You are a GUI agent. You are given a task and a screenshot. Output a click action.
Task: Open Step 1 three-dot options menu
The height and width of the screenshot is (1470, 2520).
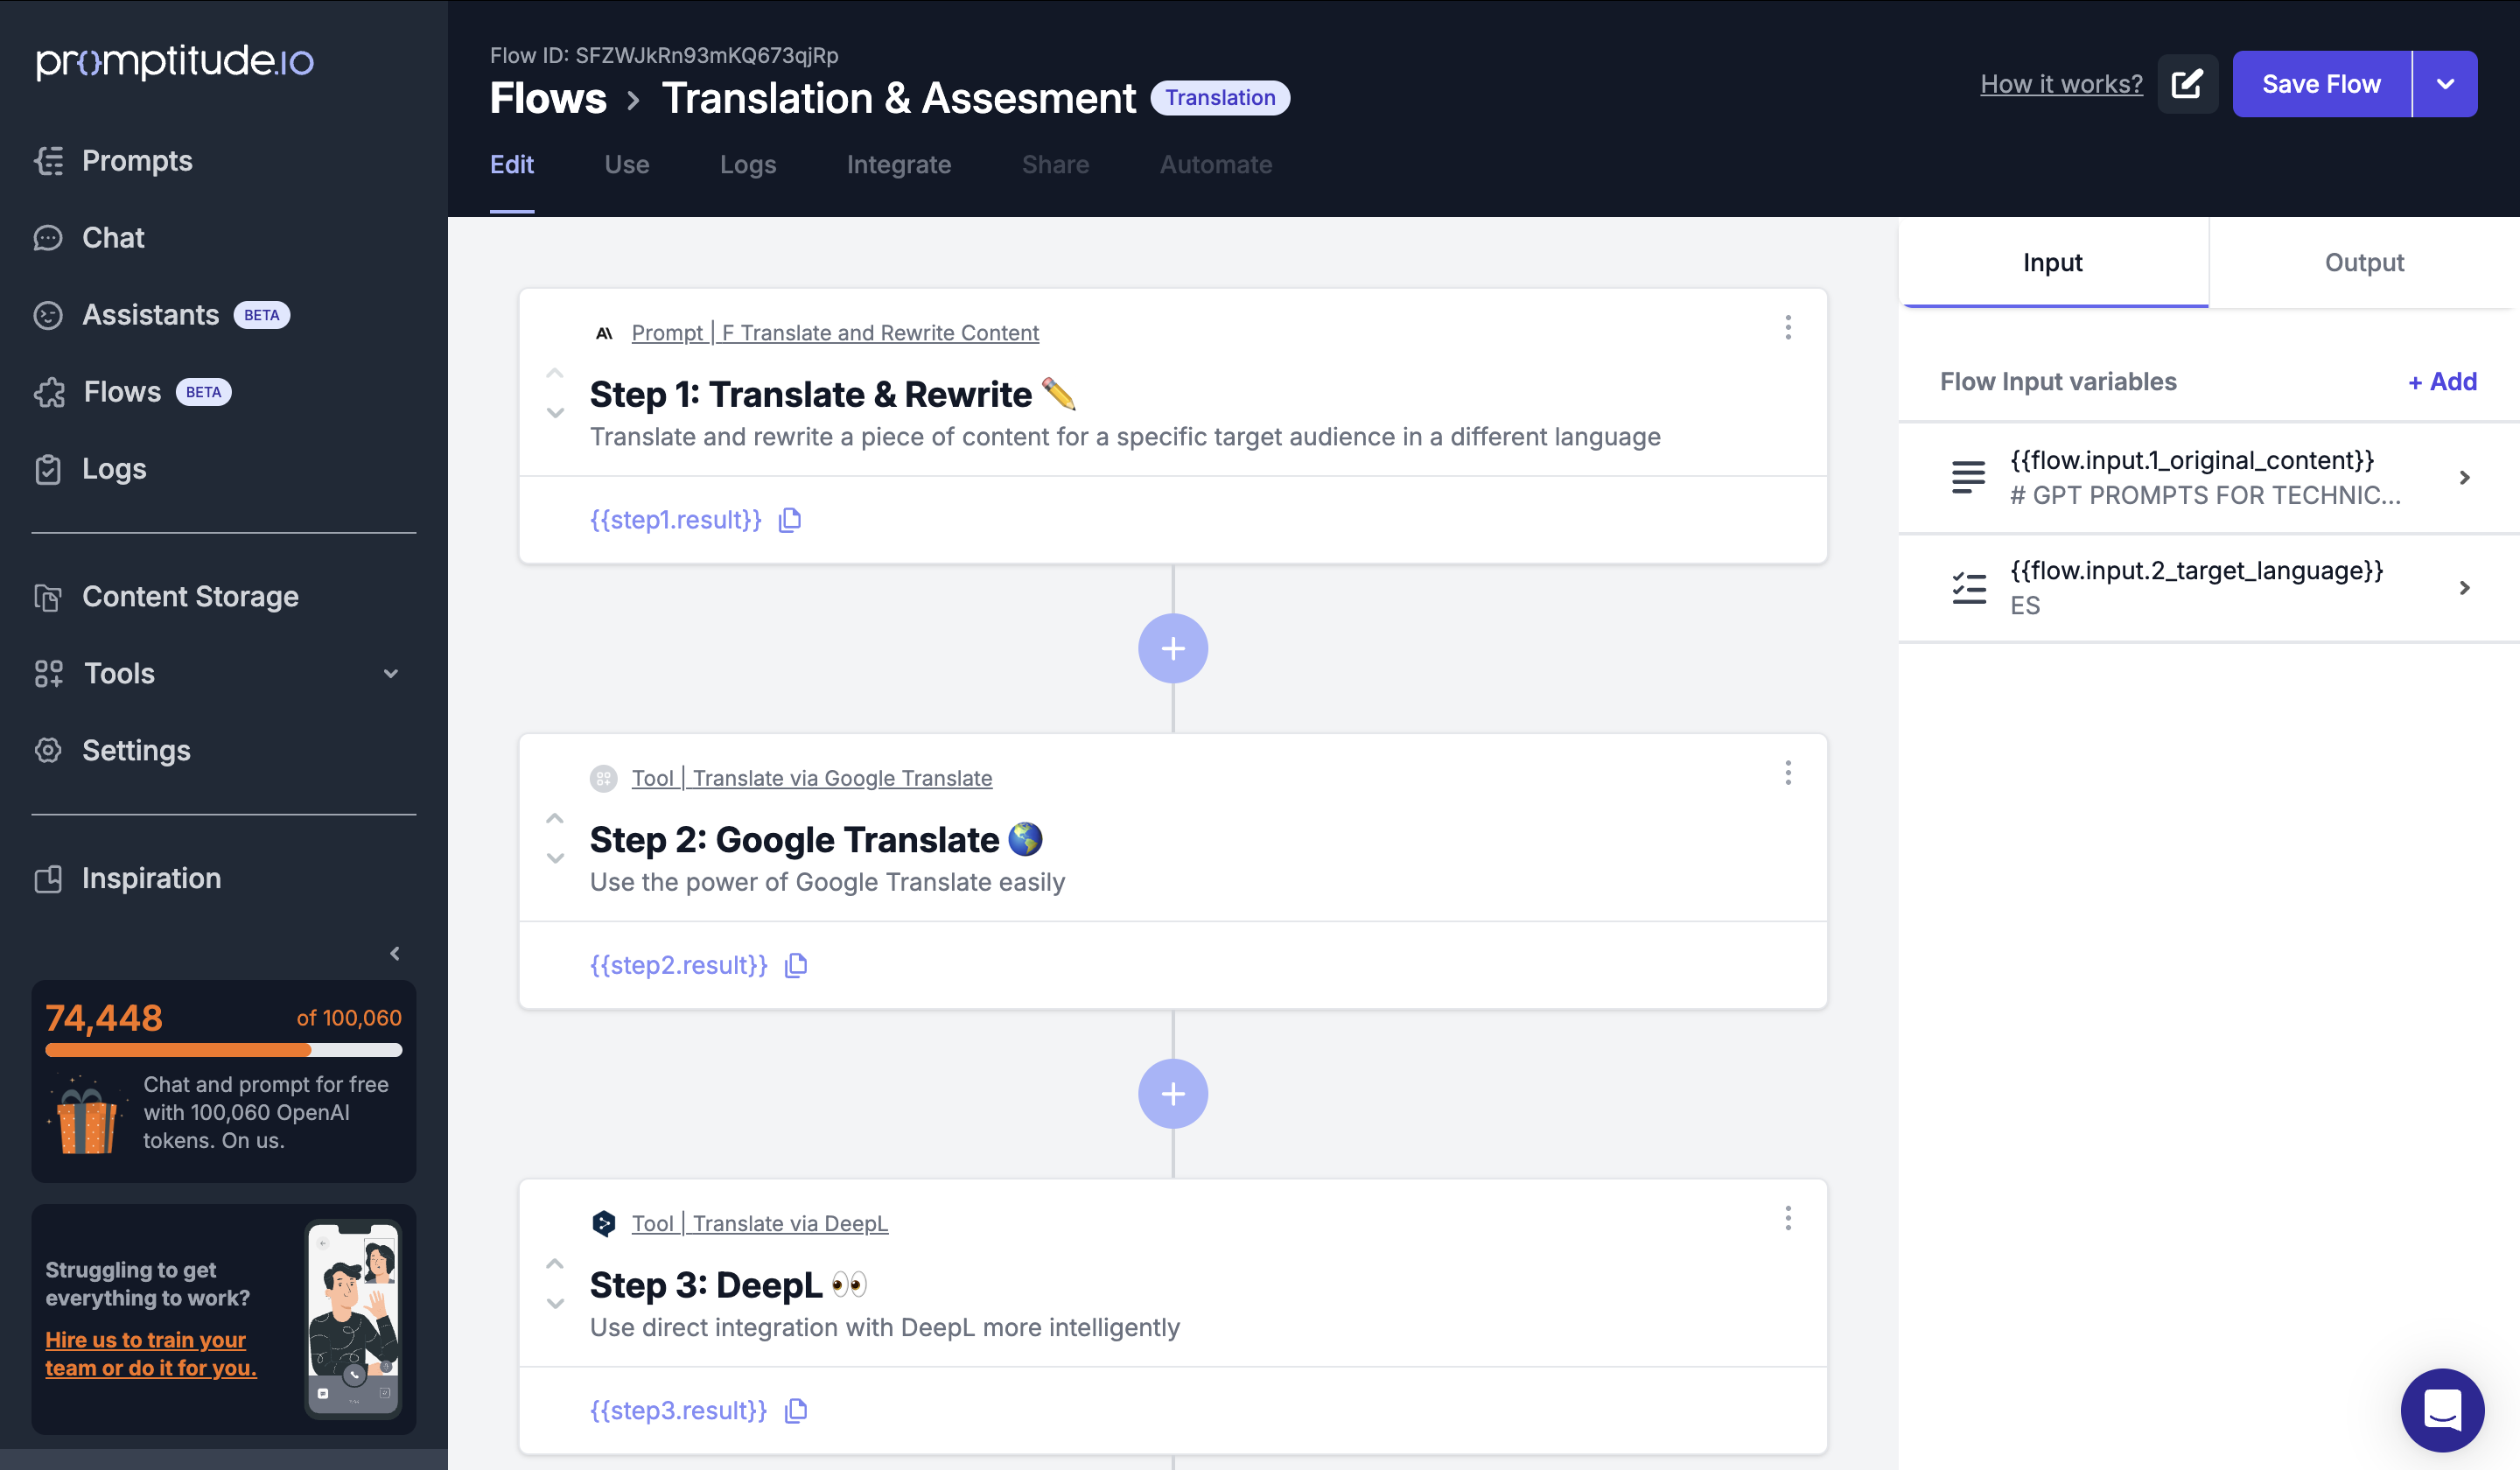coord(1788,328)
